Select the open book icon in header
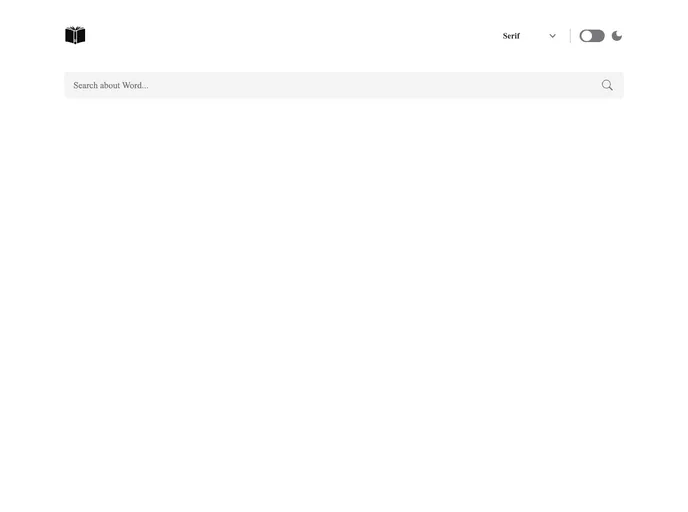This screenshot has width=688, height=512. pos(75,35)
